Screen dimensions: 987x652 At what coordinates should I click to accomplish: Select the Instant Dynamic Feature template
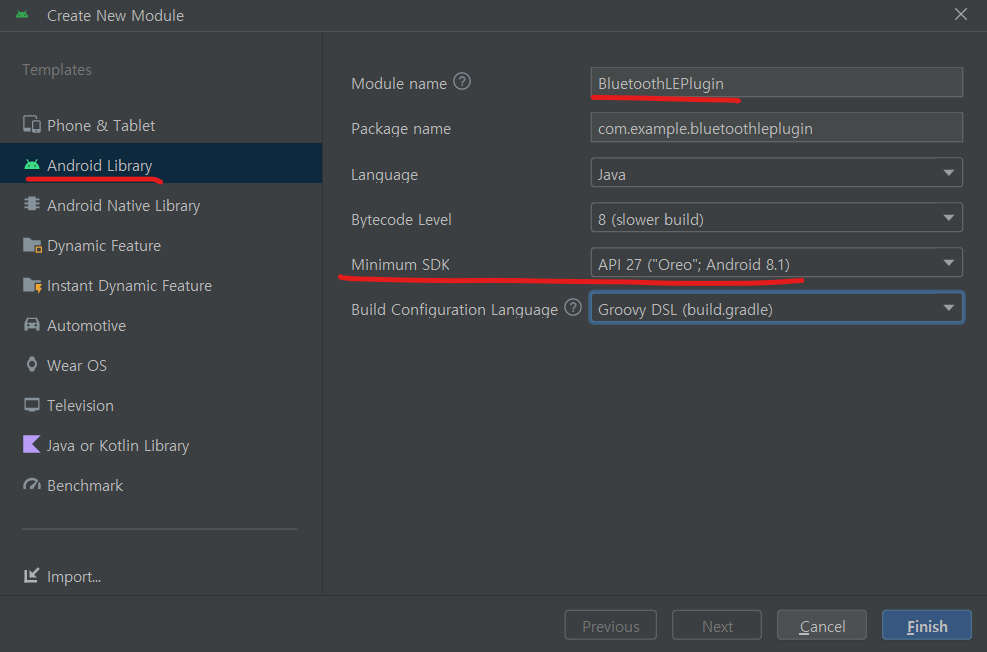pos(161,285)
